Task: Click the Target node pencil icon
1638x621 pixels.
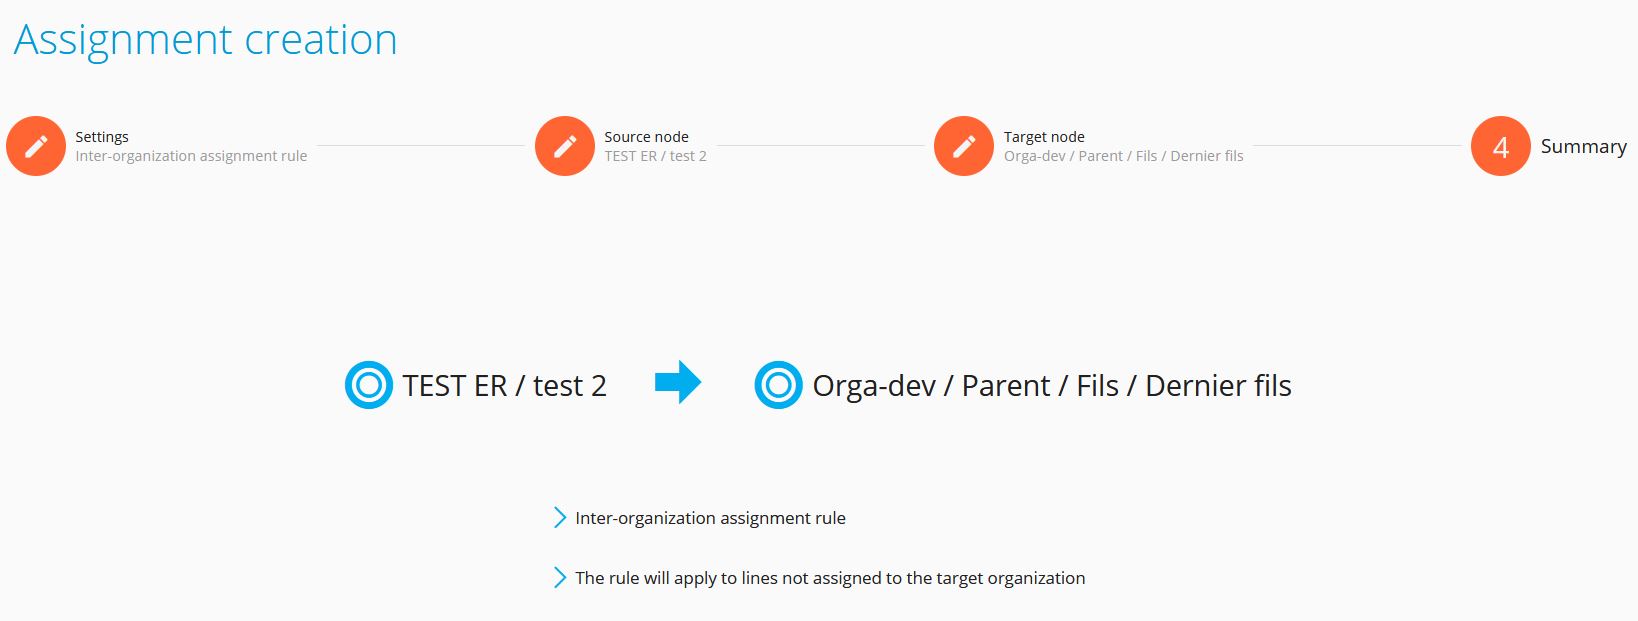Action: pyautogui.click(x=964, y=146)
